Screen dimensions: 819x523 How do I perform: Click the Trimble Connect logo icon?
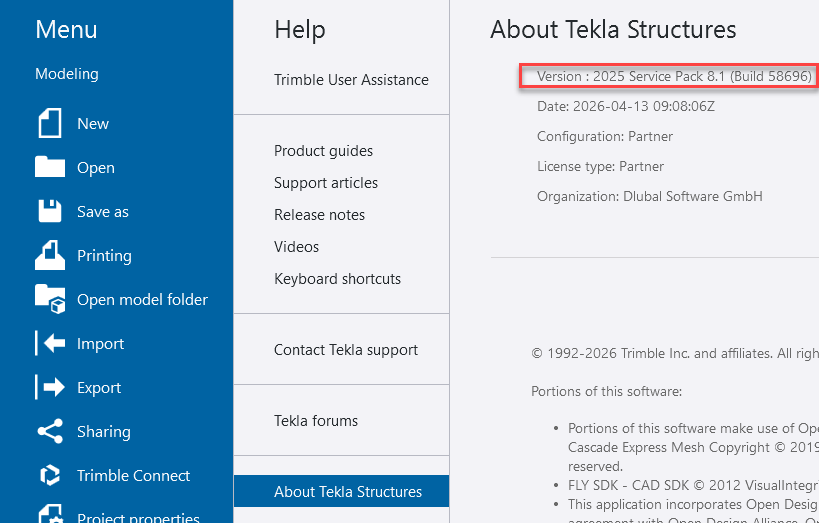[50, 475]
